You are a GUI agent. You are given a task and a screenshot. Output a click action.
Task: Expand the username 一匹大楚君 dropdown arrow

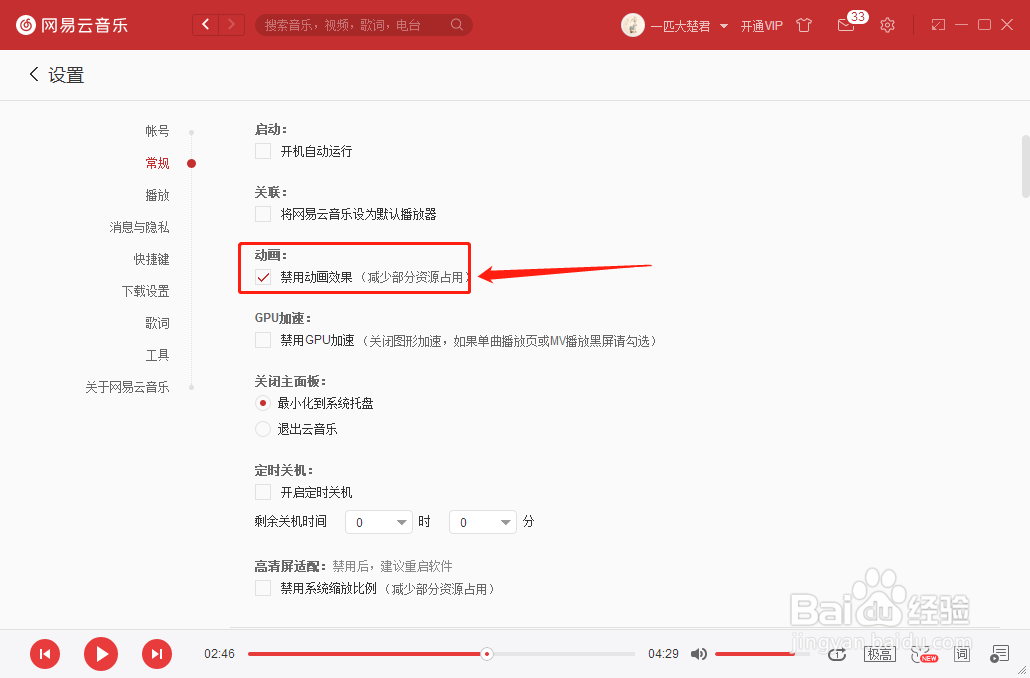(724, 26)
